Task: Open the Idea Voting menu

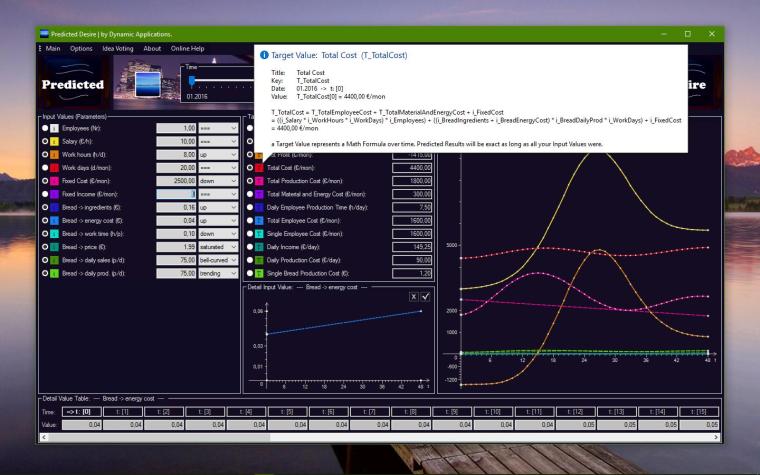Action: [x=117, y=48]
